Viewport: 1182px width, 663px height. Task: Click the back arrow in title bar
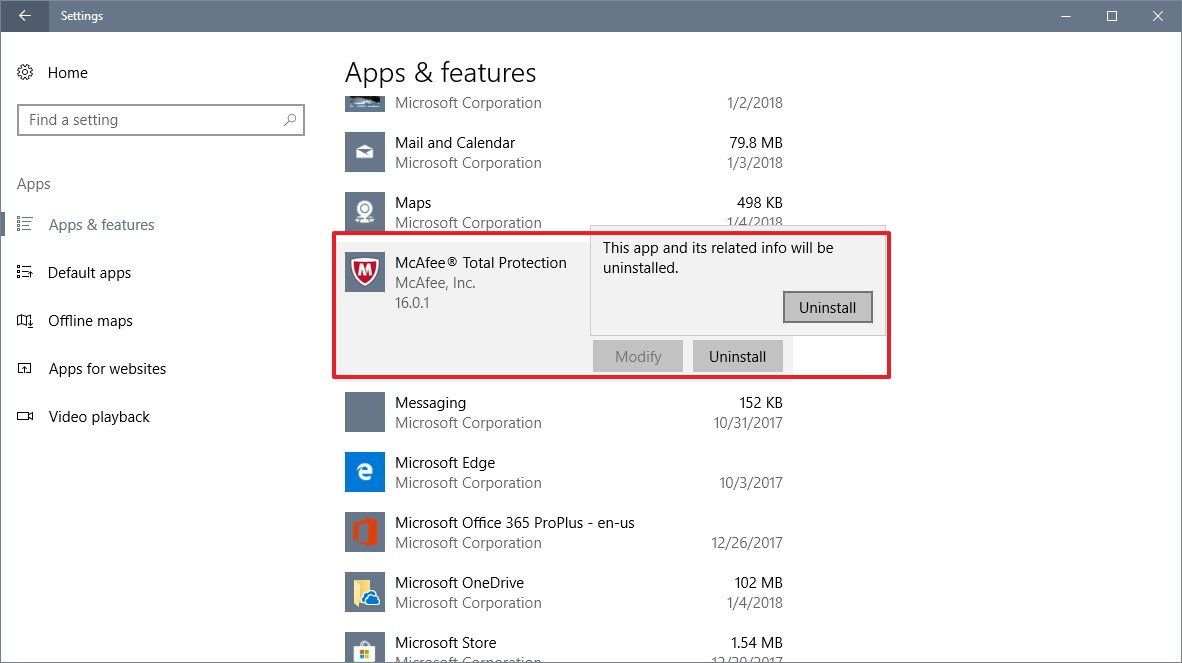coord(23,16)
